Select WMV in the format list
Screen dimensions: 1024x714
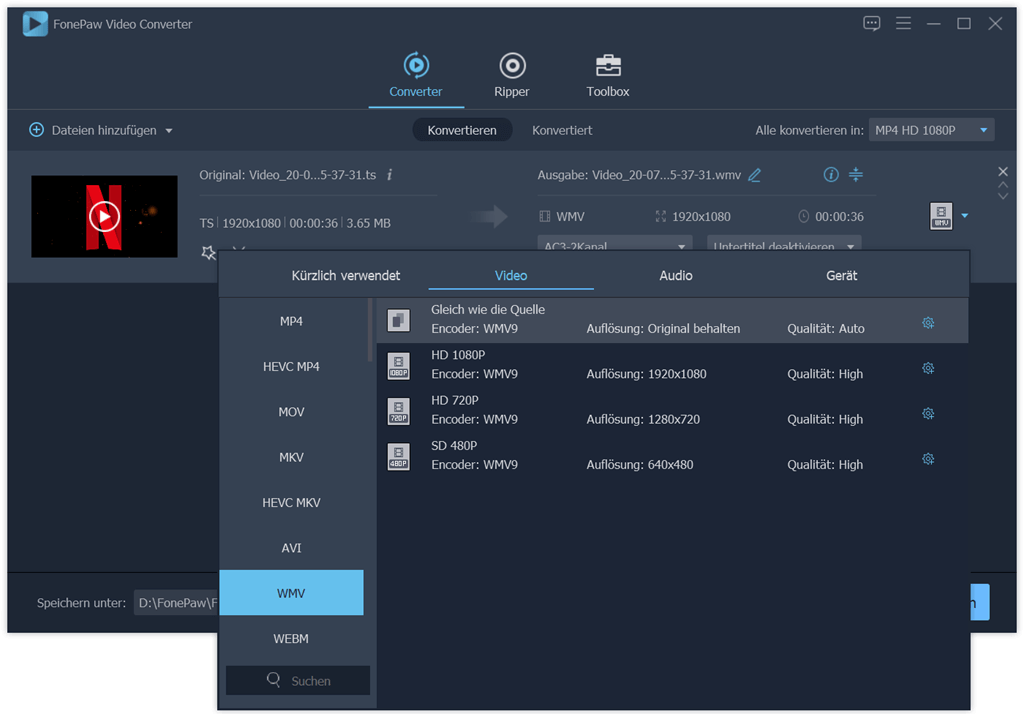(x=291, y=592)
